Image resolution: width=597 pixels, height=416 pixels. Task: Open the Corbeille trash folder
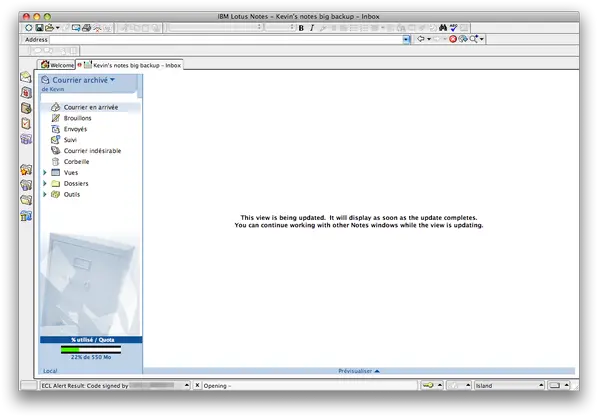[x=76, y=162]
